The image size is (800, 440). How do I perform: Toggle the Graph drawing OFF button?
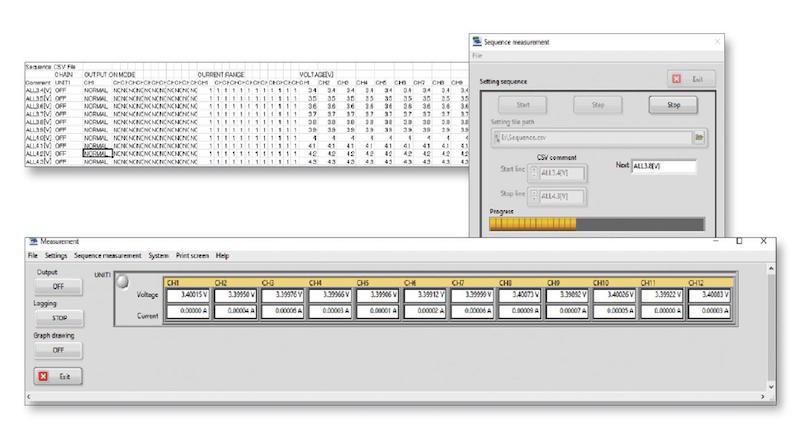pos(56,350)
